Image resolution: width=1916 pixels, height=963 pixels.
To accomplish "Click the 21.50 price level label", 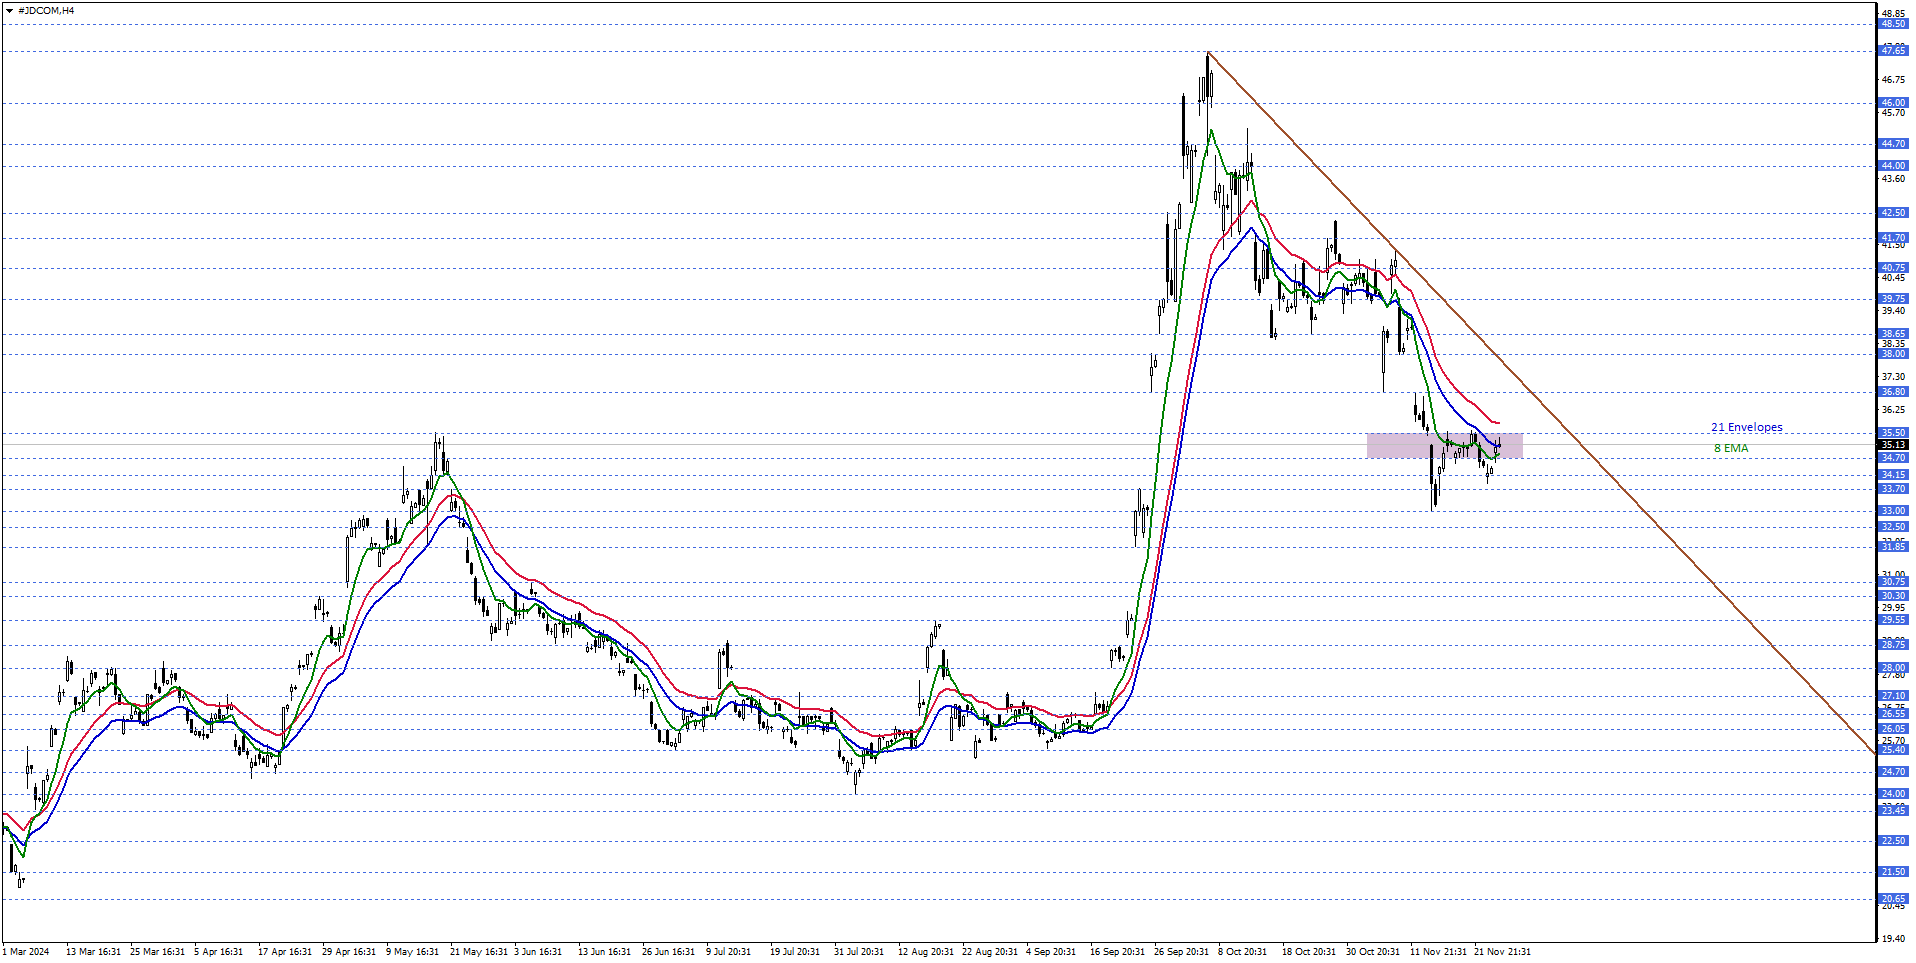I will [x=1893, y=872].
